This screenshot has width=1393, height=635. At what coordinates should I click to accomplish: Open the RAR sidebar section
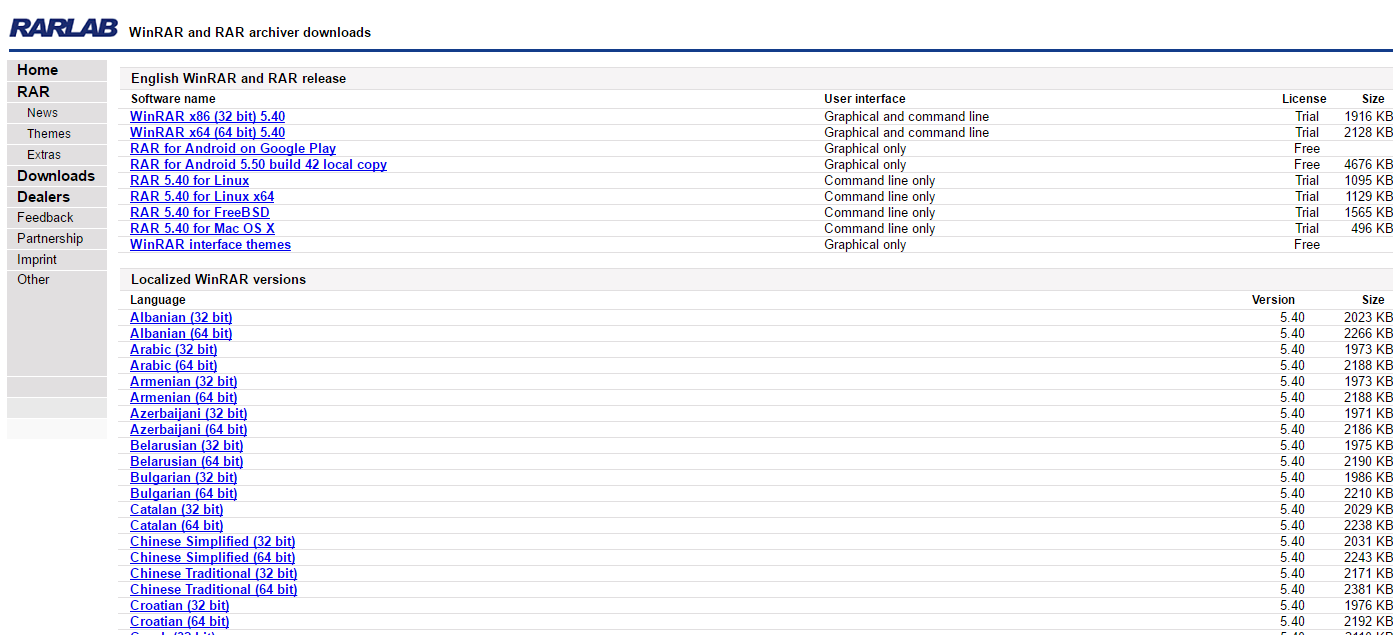[x=33, y=91]
